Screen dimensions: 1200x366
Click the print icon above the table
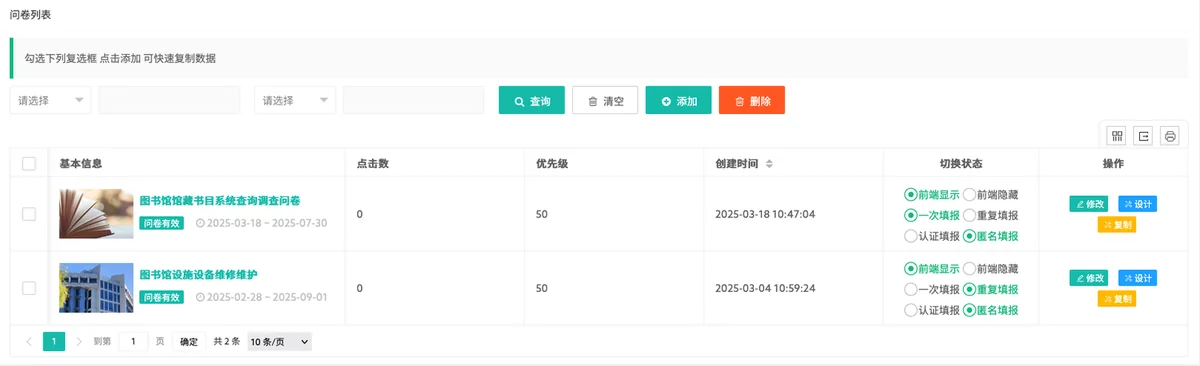click(x=1170, y=136)
